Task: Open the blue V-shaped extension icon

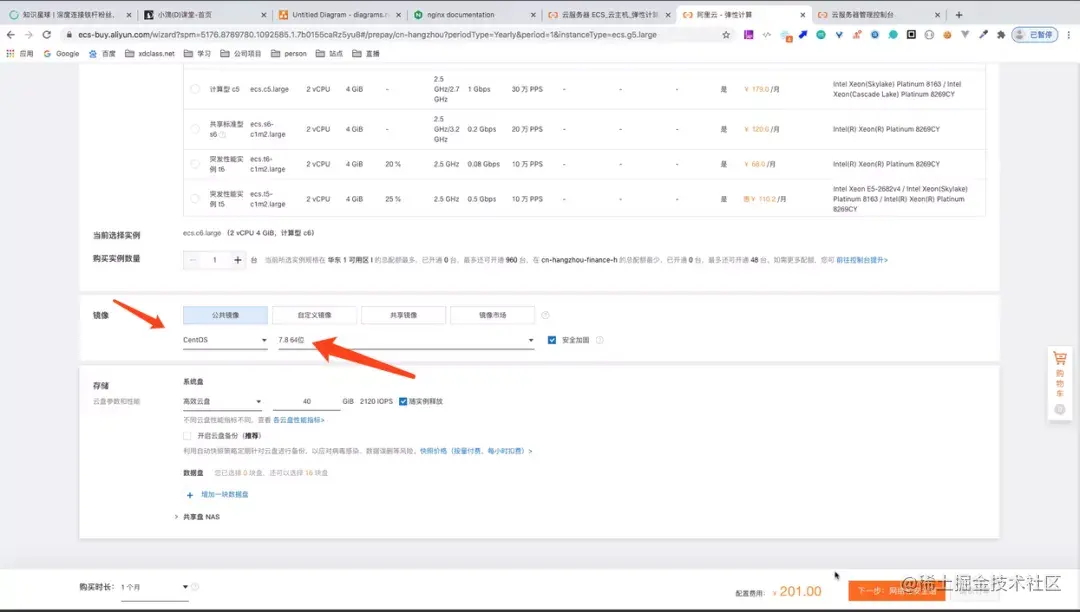Action: pos(839,34)
